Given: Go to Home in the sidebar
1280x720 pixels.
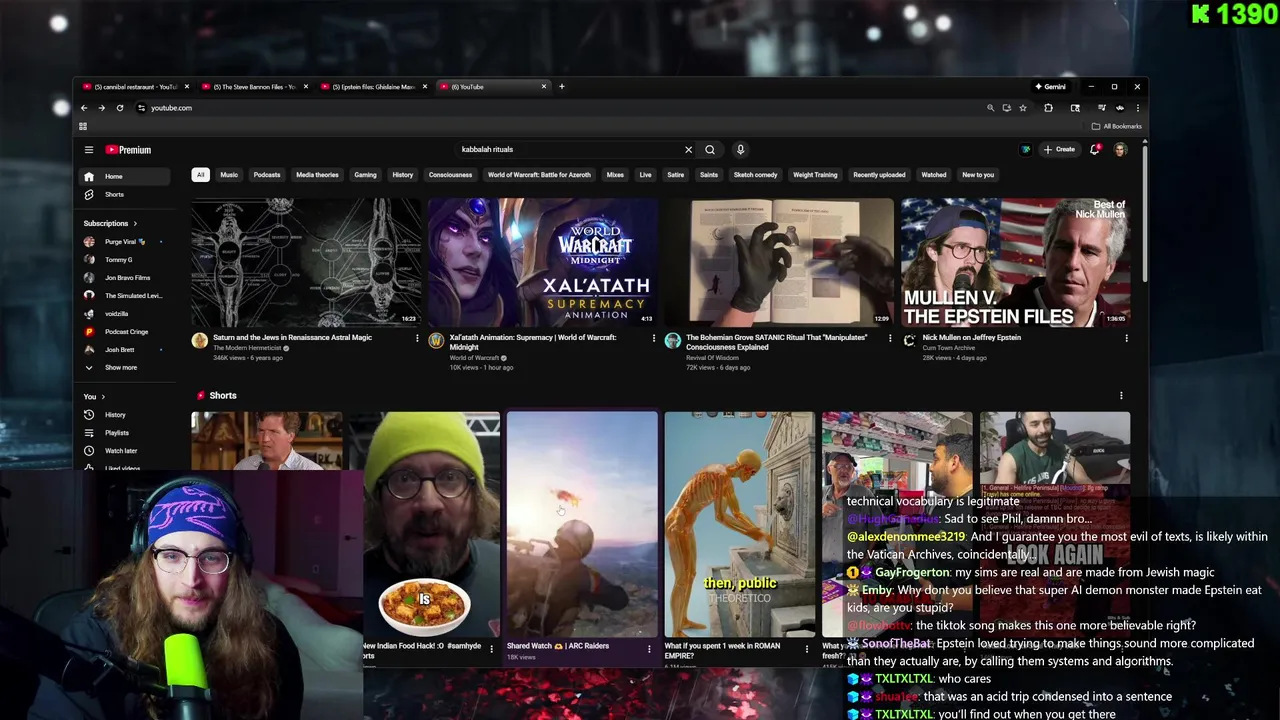Looking at the screenshot, I should pyautogui.click(x=125, y=177).
